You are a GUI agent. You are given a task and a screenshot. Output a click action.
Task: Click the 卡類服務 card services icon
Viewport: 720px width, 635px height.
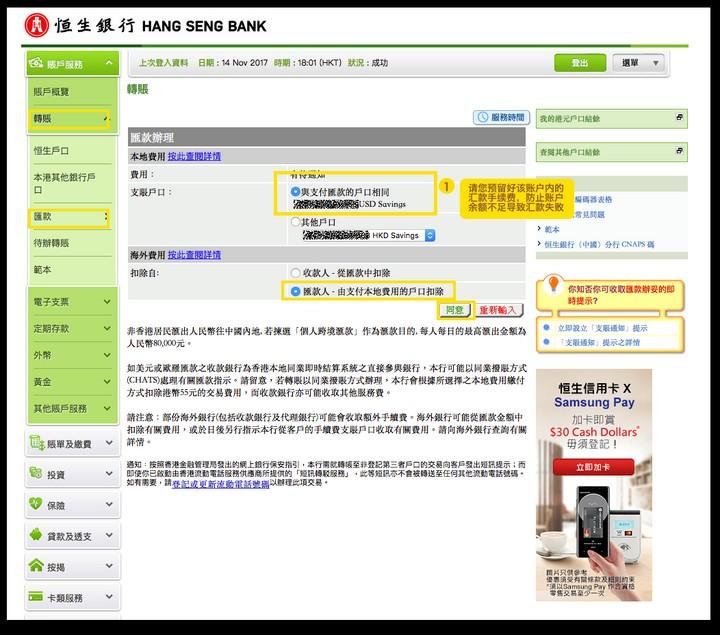37,598
